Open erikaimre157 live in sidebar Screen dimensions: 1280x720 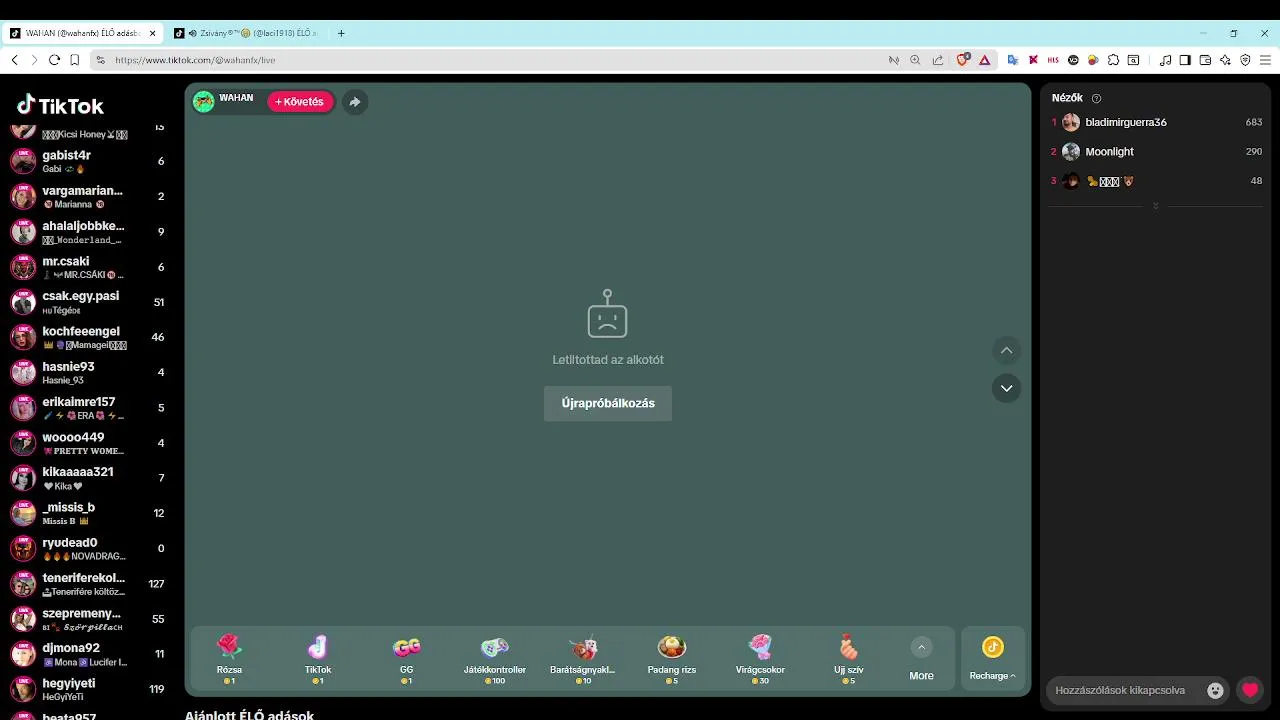(88, 408)
